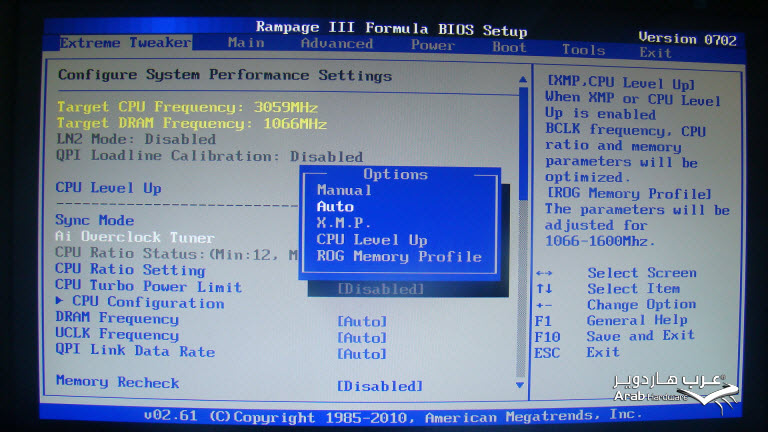The width and height of the screenshot is (768, 432).
Task: Click the CPU Ratio Status line
Action: tap(176, 254)
